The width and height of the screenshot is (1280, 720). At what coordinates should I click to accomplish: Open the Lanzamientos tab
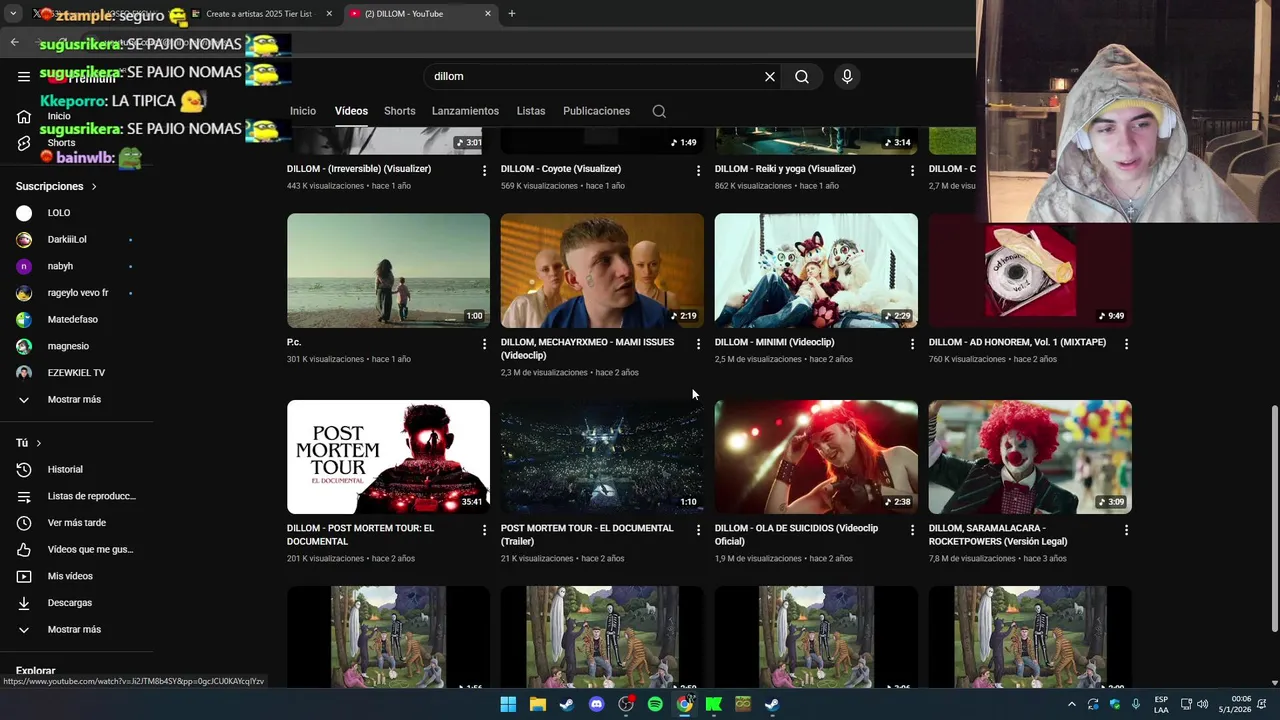[x=465, y=111]
